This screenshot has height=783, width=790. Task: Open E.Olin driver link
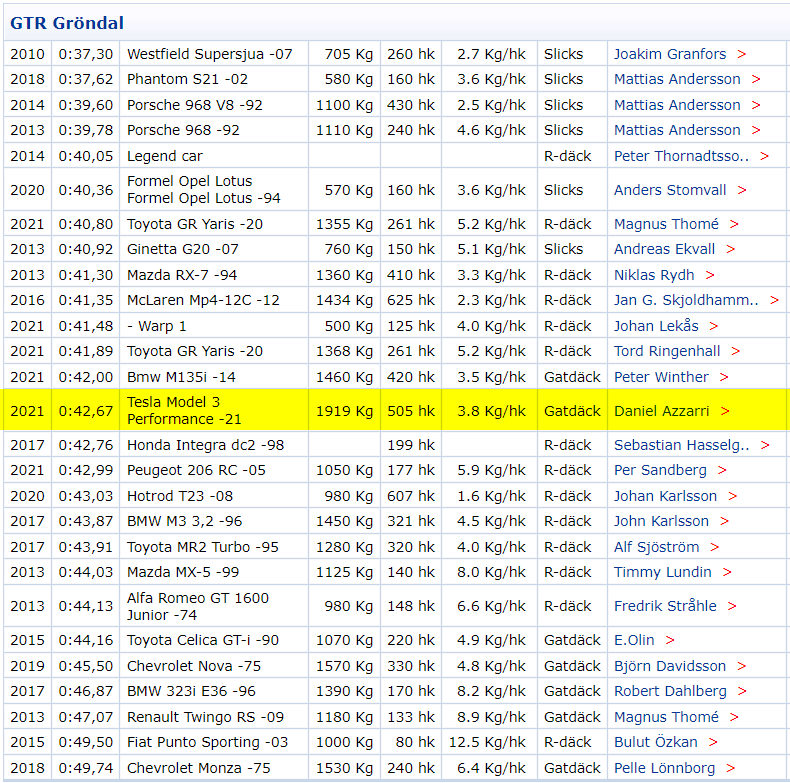634,640
